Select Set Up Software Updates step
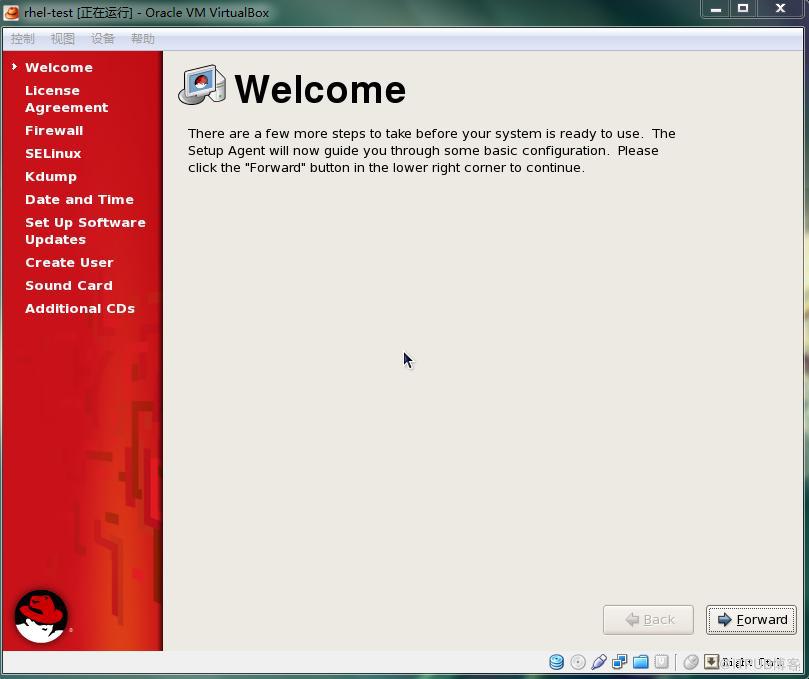The width and height of the screenshot is (809, 679). [85, 231]
